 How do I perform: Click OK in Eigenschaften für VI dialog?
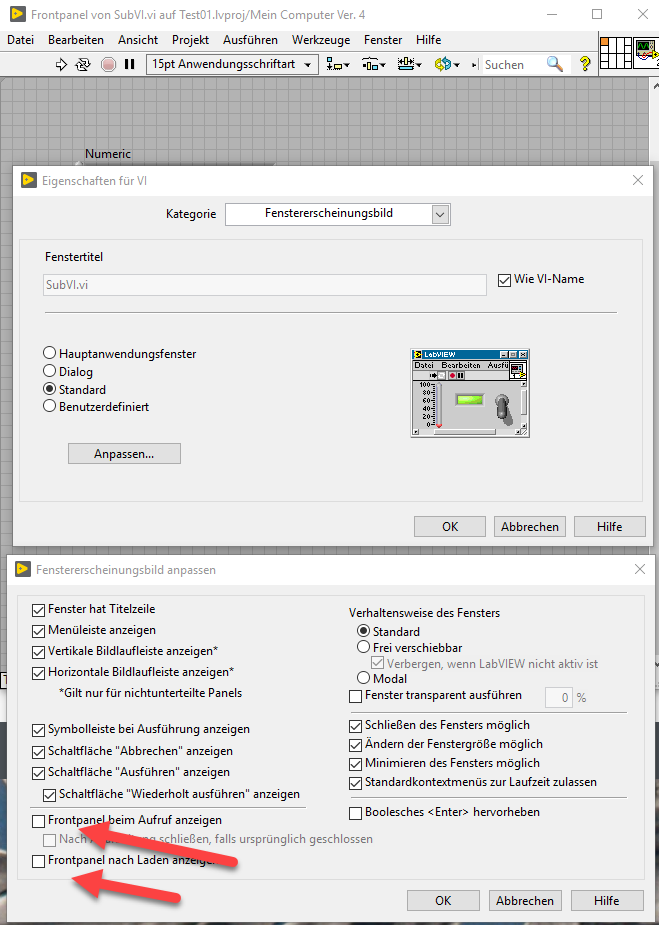(x=450, y=526)
